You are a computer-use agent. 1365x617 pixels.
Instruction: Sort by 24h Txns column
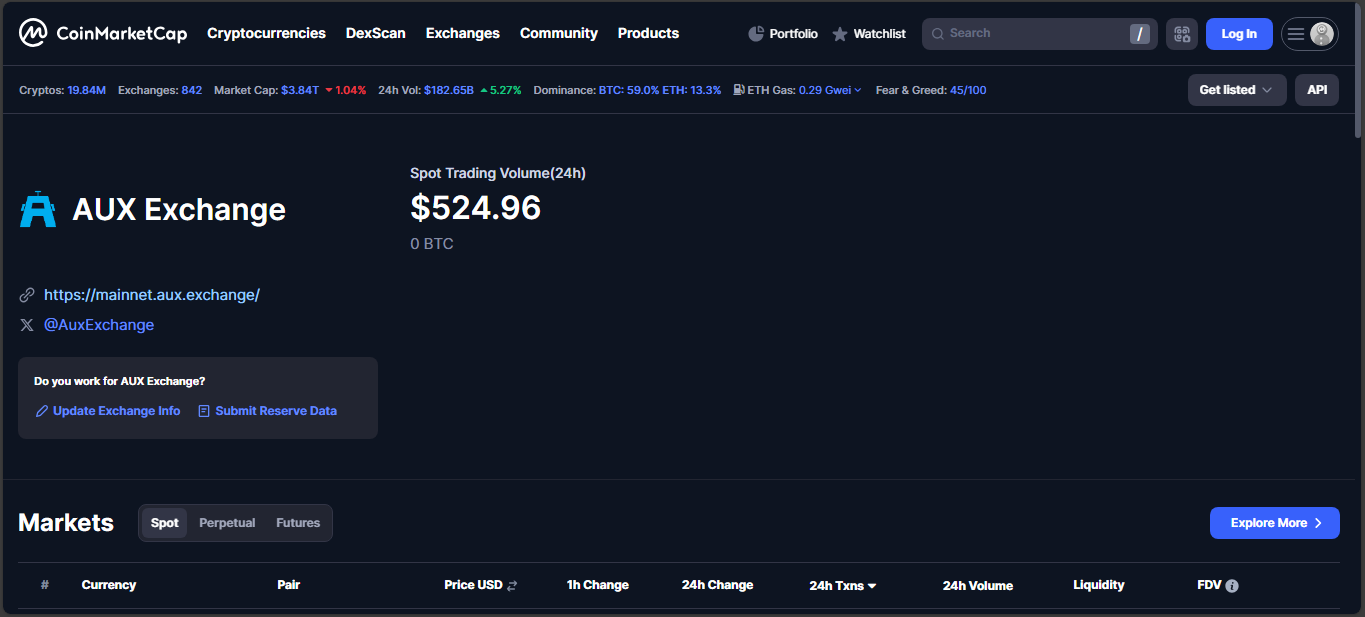click(842, 585)
